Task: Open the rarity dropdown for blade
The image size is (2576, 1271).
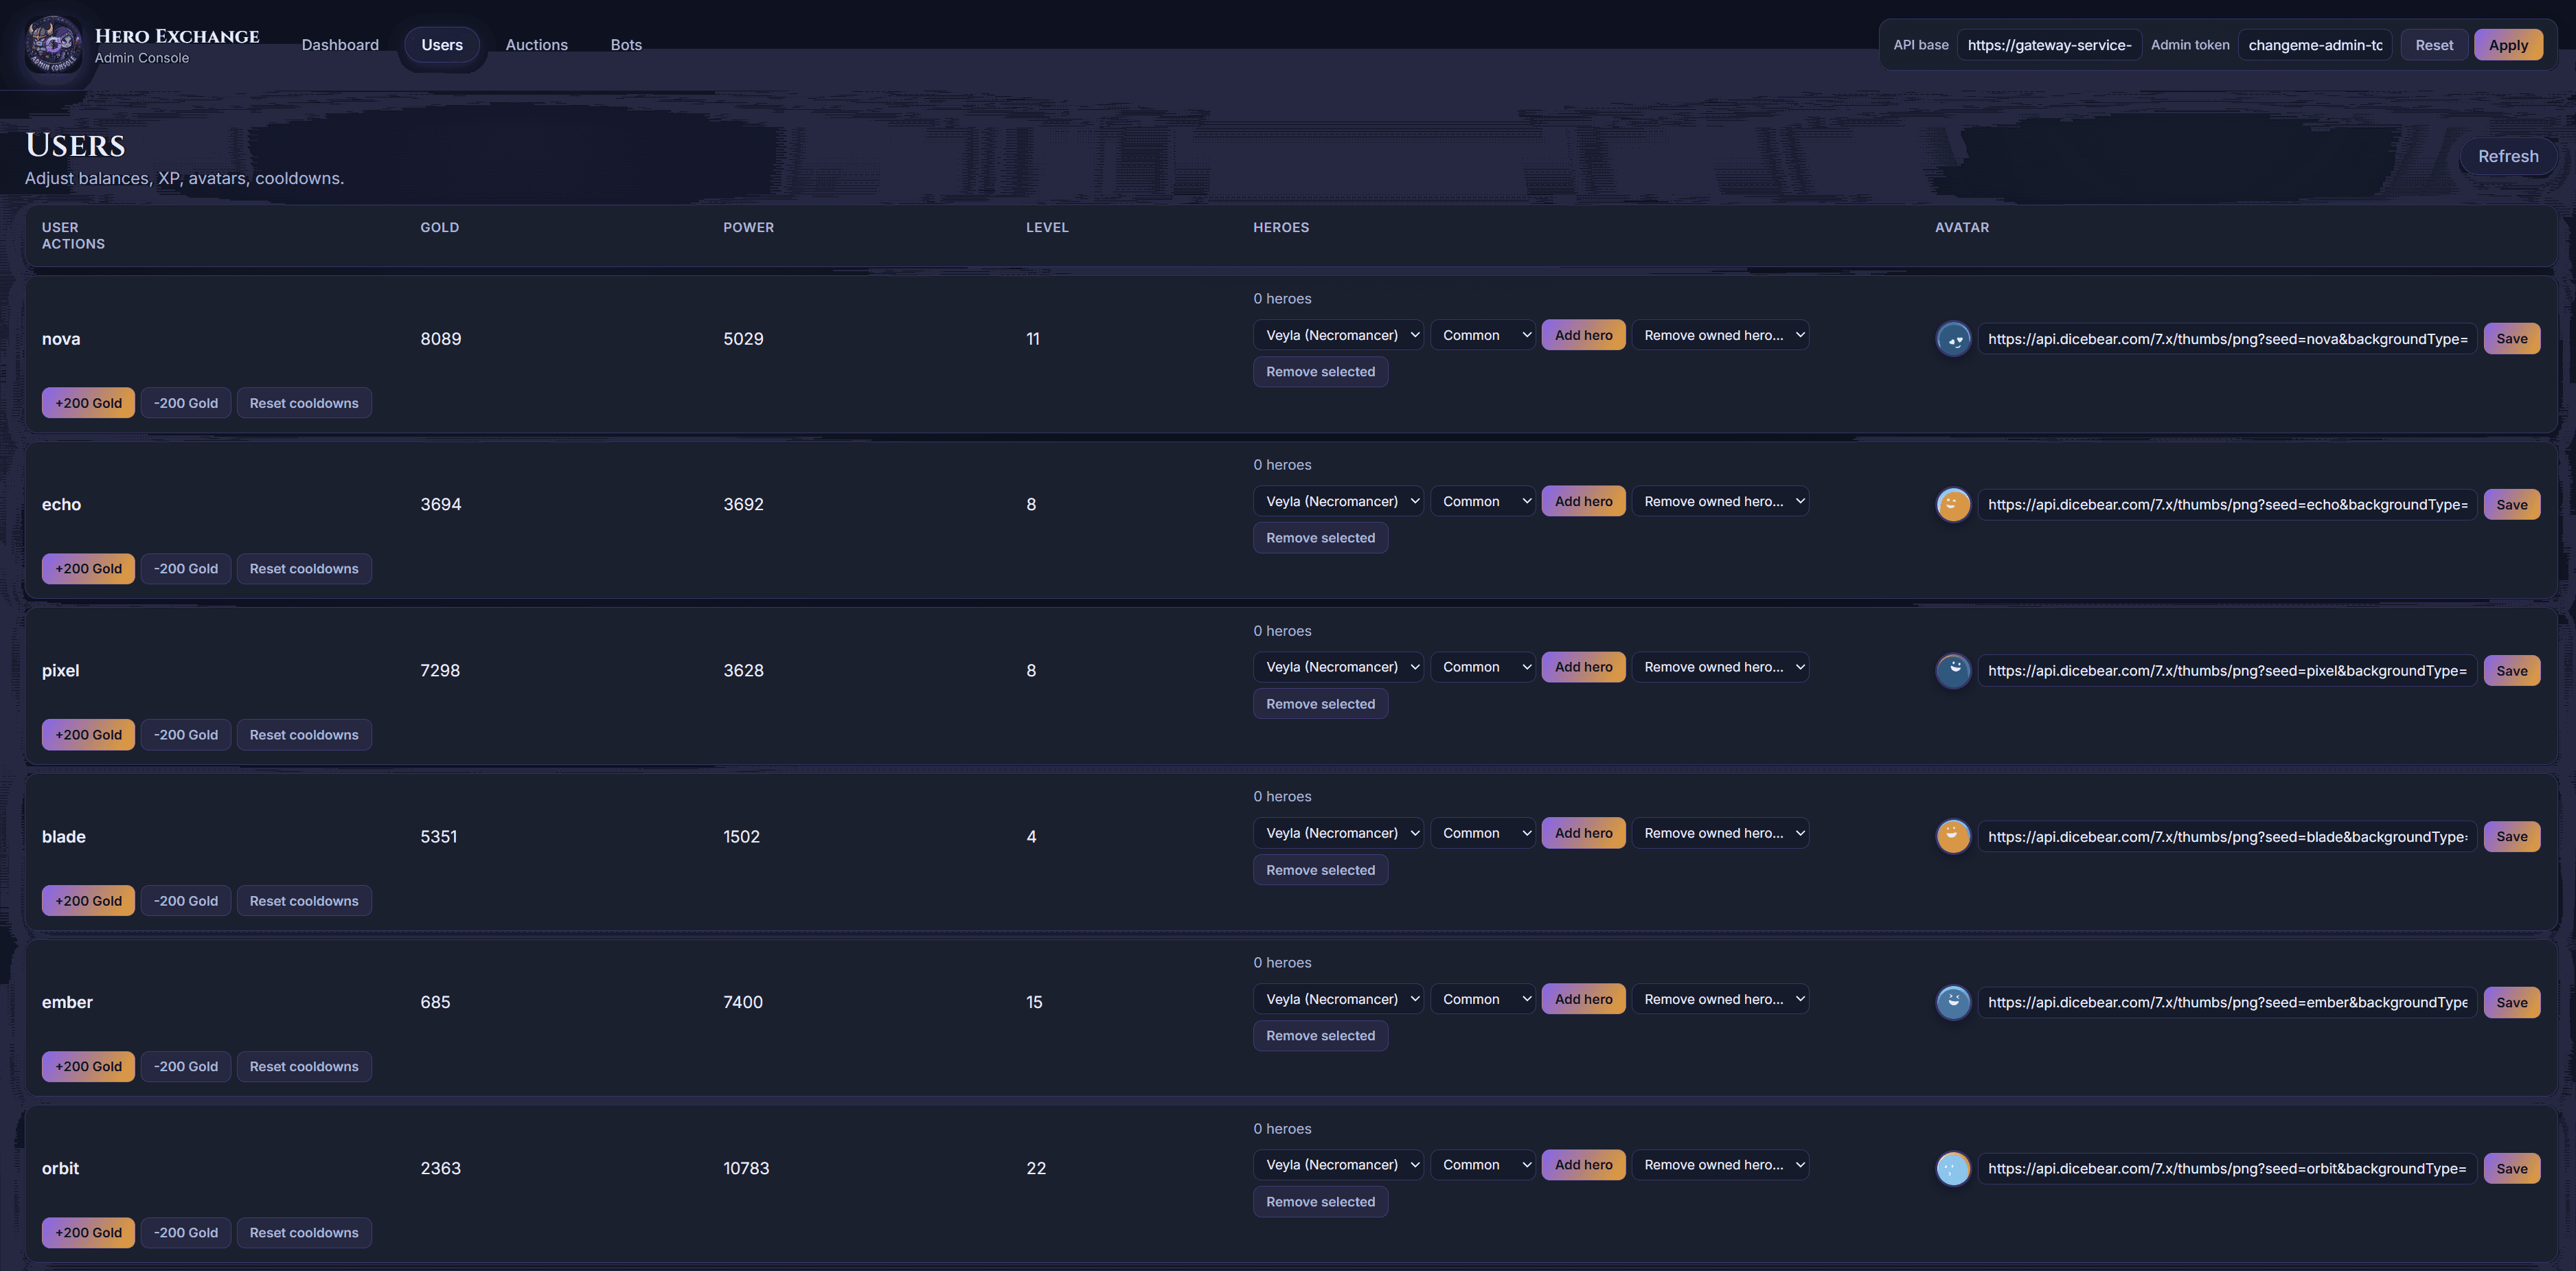Action: tap(1483, 832)
